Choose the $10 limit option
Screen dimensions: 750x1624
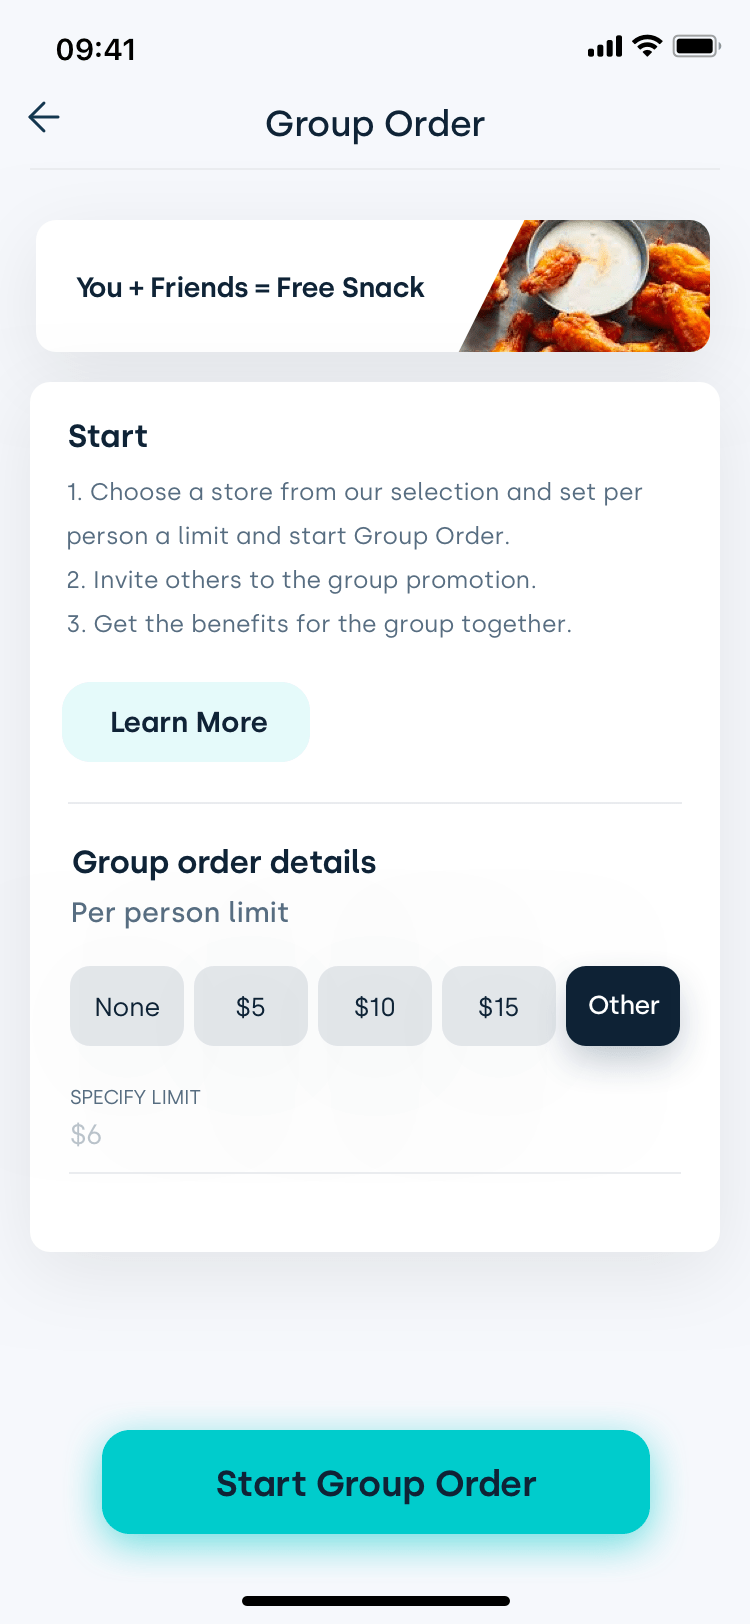pos(375,1006)
